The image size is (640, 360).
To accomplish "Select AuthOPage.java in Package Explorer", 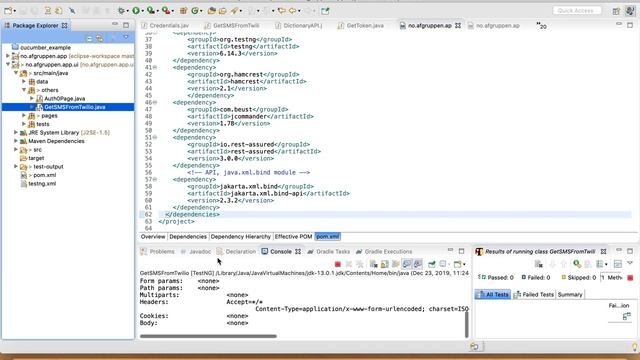I will pyautogui.click(x=64, y=98).
